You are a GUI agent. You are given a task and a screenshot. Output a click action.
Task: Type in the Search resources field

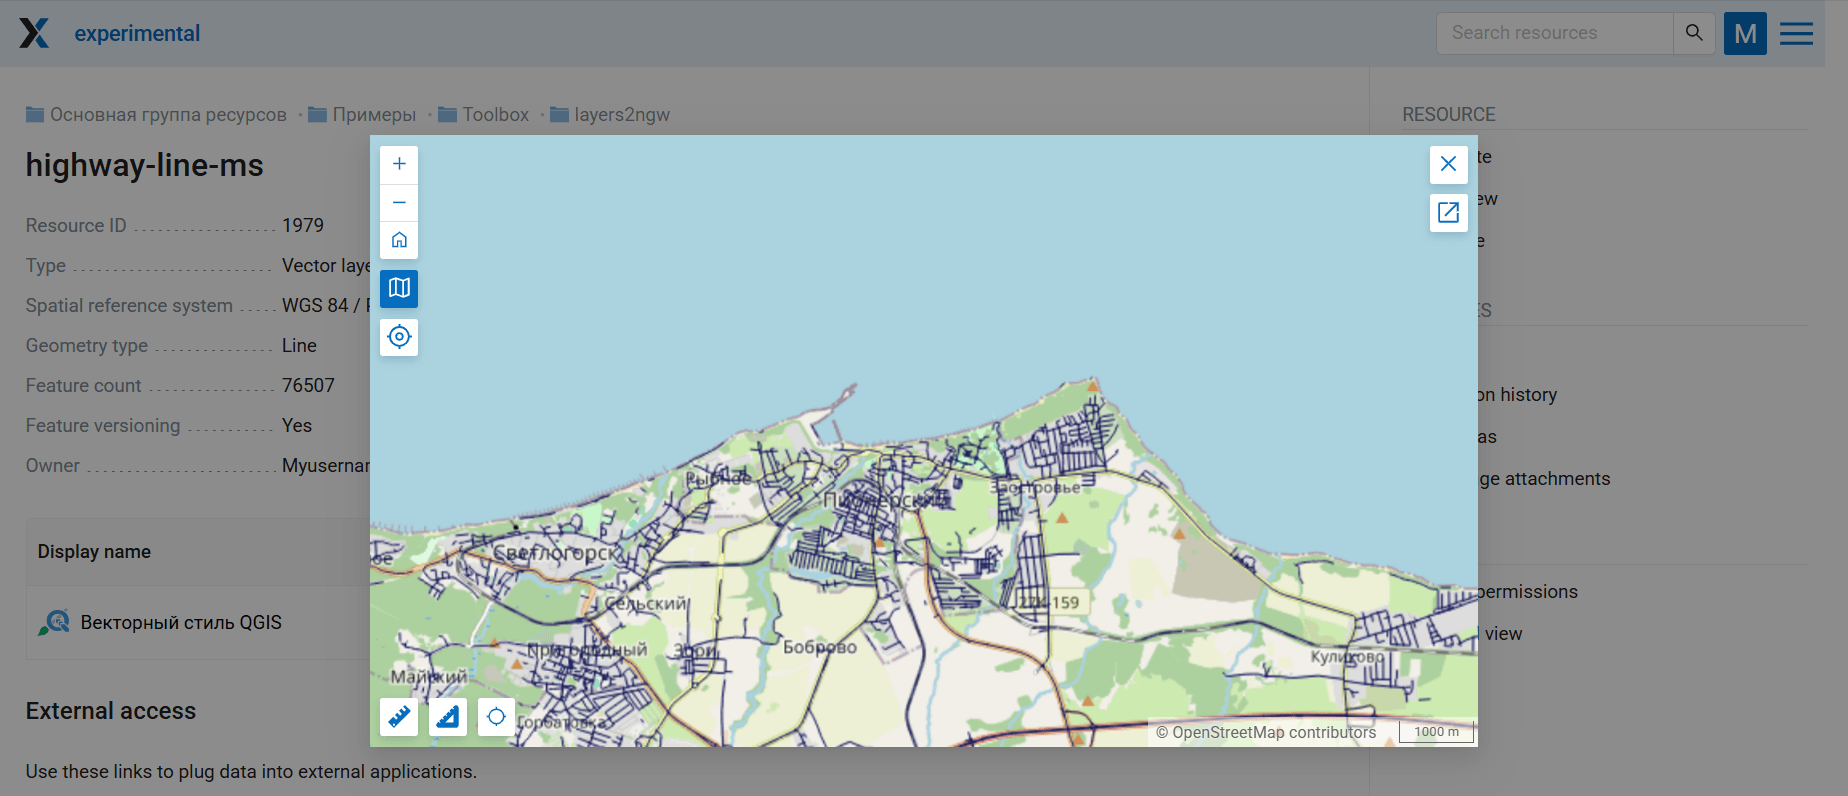point(1554,33)
